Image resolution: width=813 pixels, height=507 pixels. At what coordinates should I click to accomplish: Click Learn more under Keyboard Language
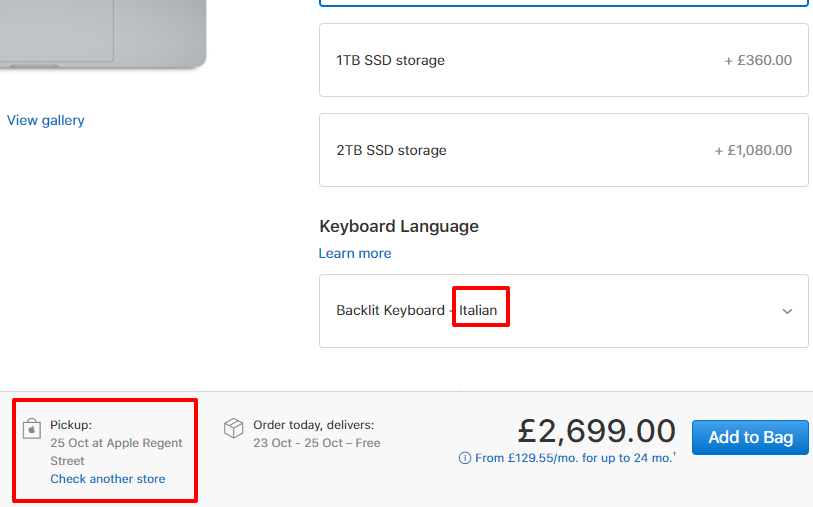355,254
